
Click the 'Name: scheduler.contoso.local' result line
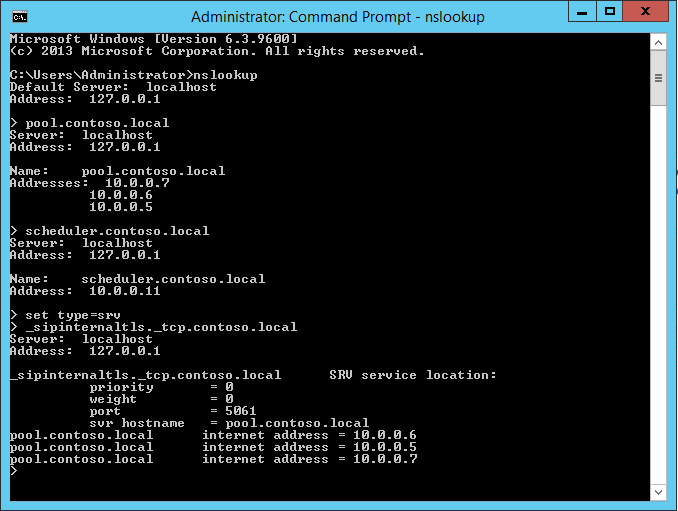138,279
